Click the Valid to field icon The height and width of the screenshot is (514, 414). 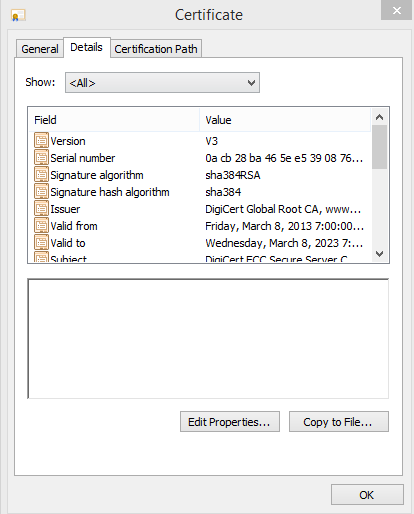[x=41, y=242]
